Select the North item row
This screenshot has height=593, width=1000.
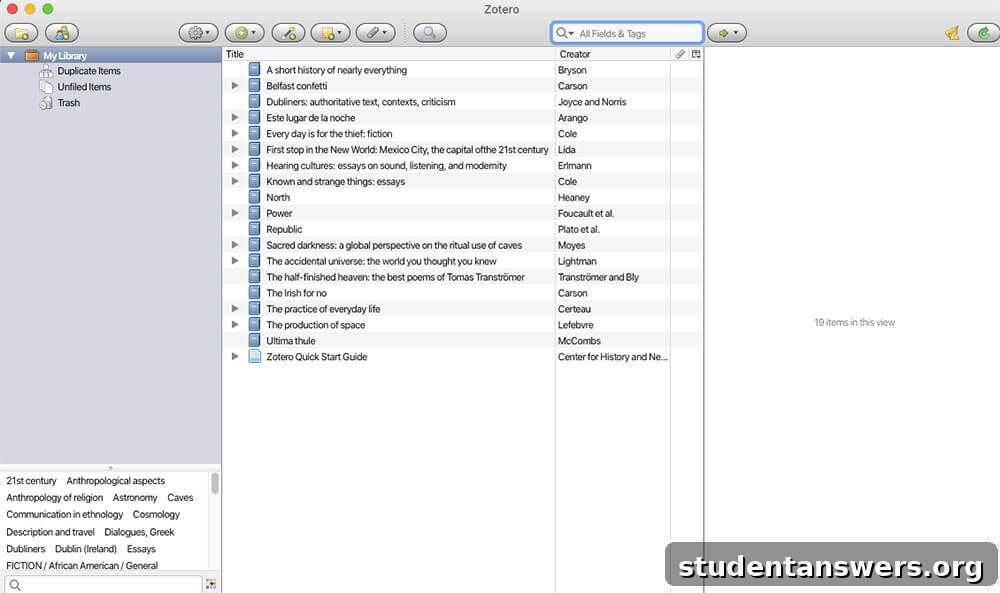coord(463,197)
